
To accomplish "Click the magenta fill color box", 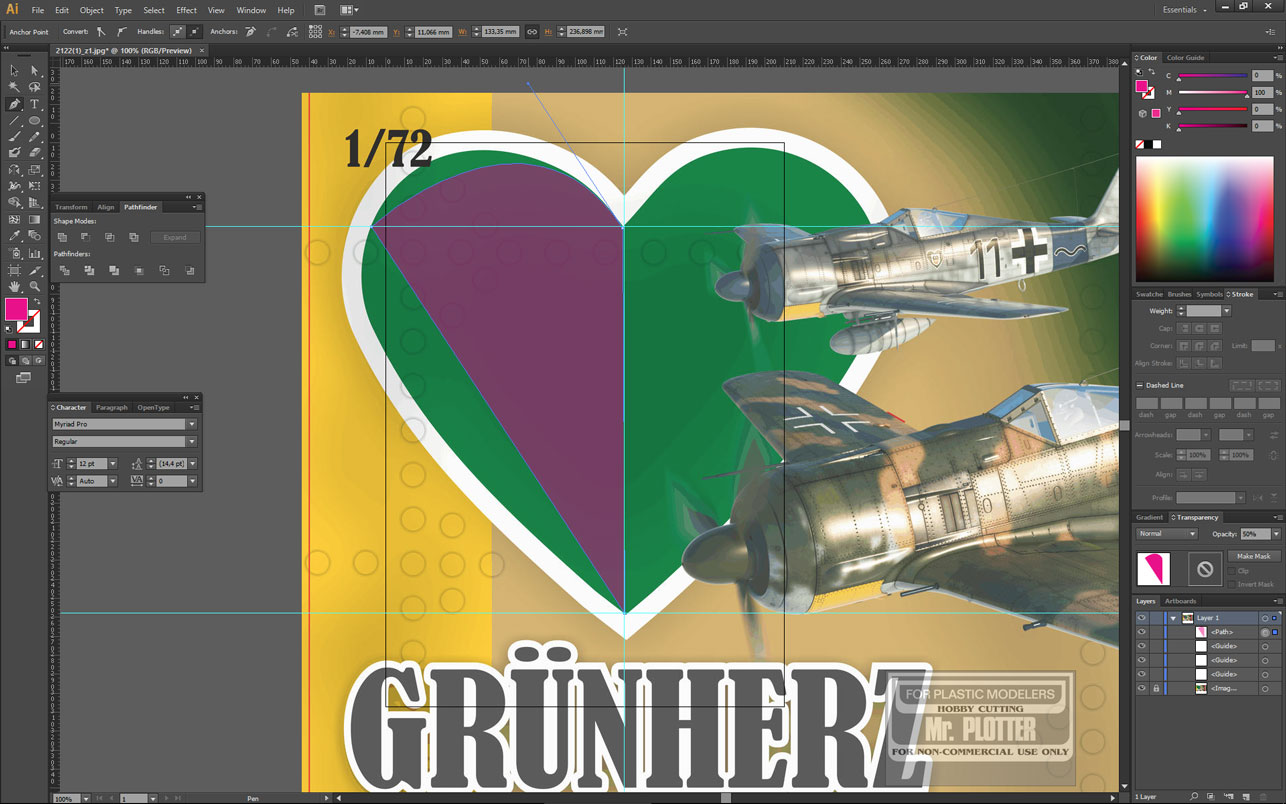I will [17, 309].
